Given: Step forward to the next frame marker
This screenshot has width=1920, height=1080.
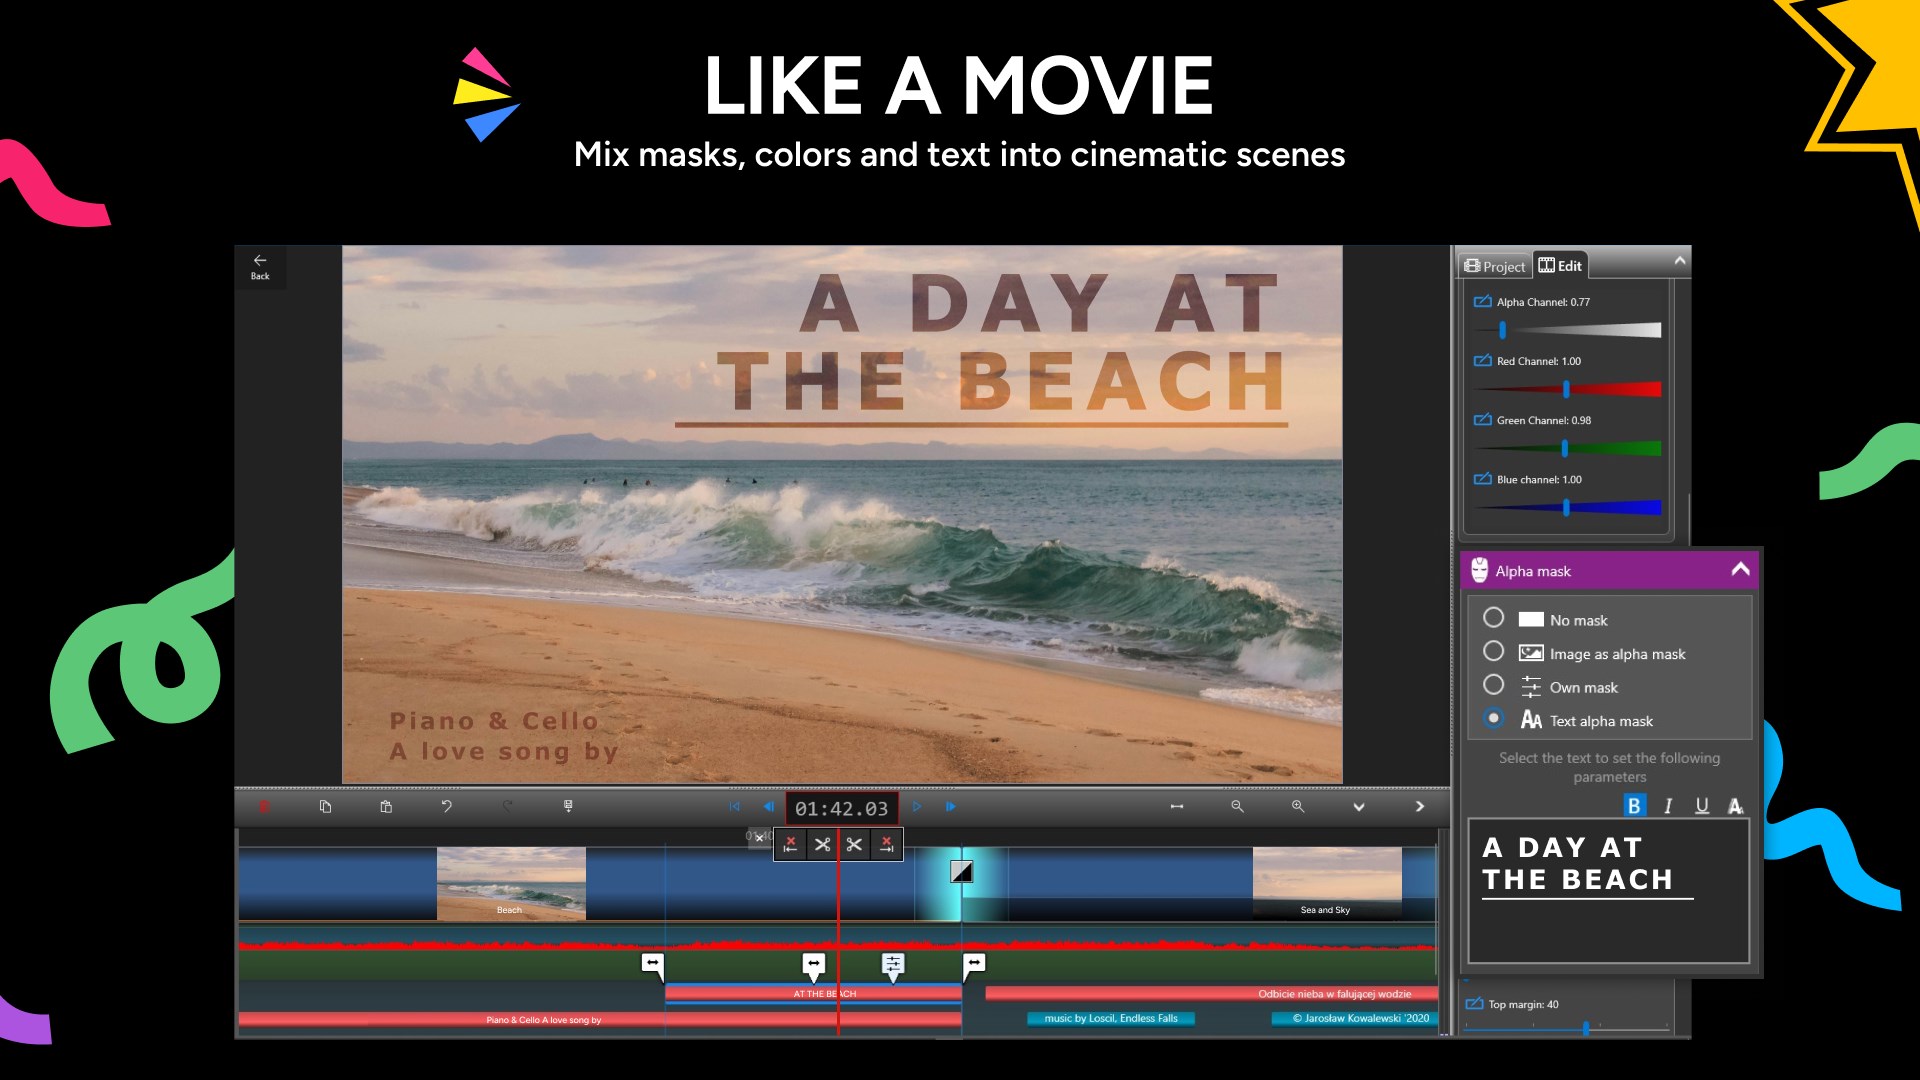Looking at the screenshot, I should click(950, 807).
